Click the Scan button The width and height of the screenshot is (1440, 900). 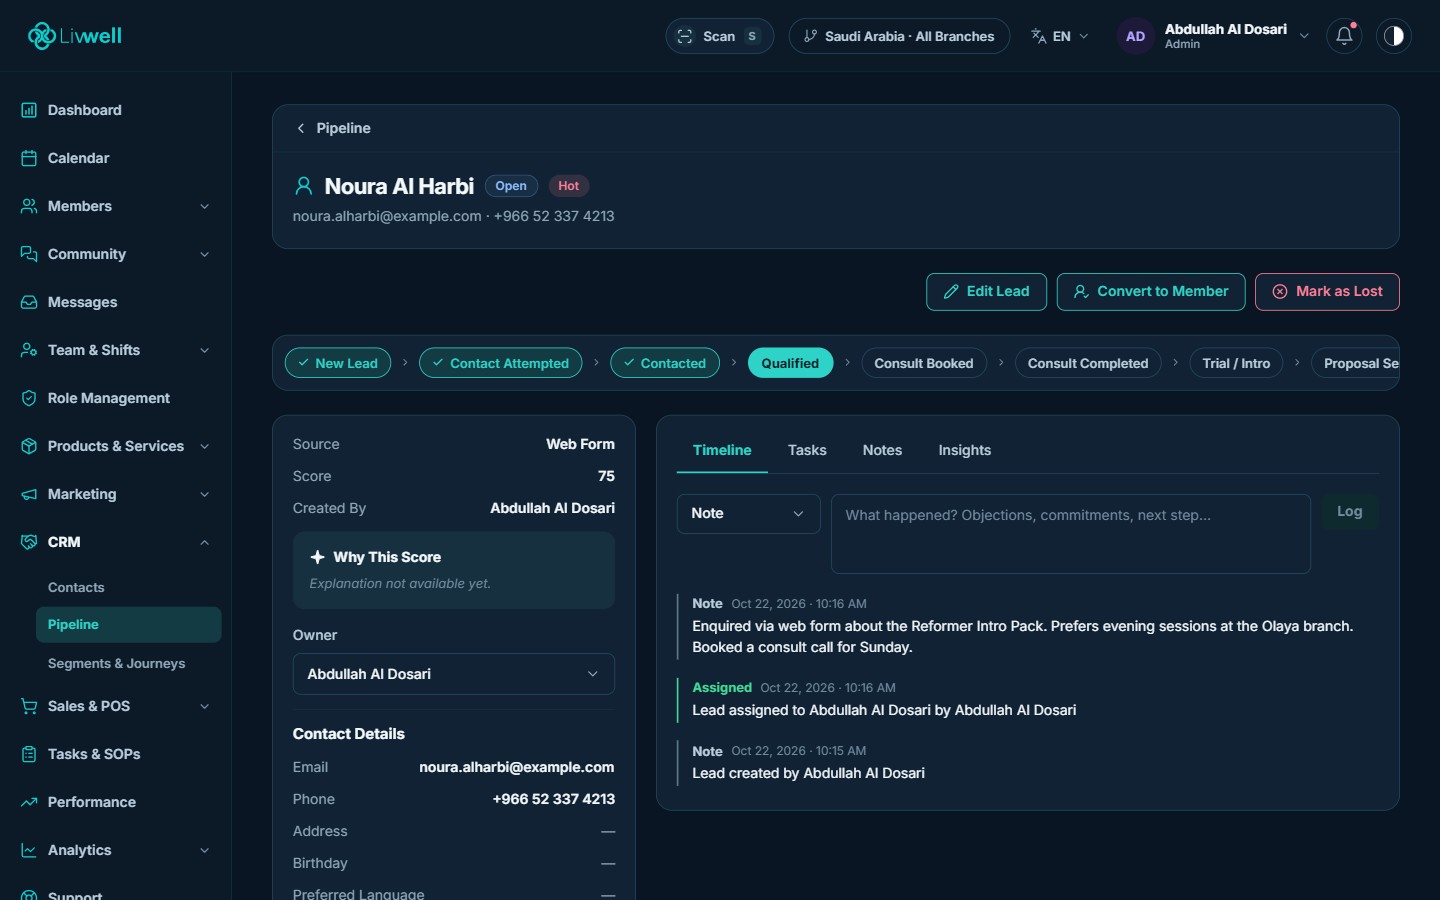720,36
